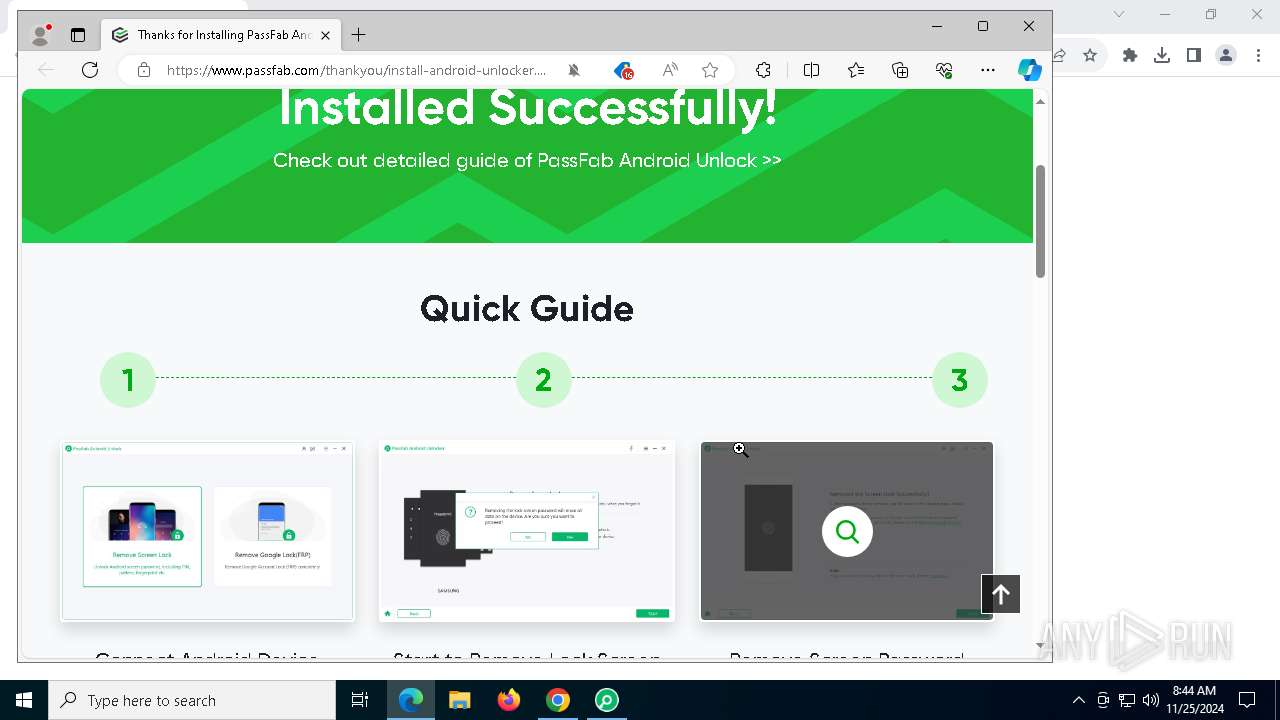The width and height of the screenshot is (1280, 720).
Task: Open Chrome profile avatar icon
Action: pos(1226,56)
